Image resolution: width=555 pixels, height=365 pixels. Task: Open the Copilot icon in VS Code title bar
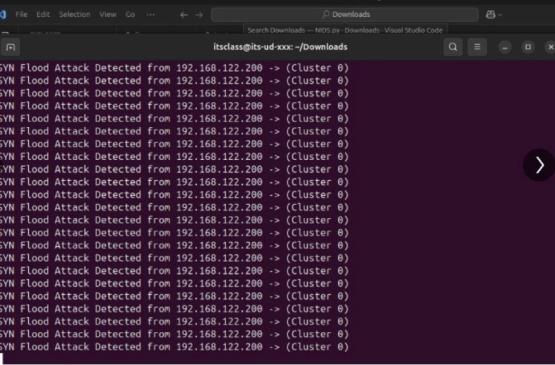(491, 15)
